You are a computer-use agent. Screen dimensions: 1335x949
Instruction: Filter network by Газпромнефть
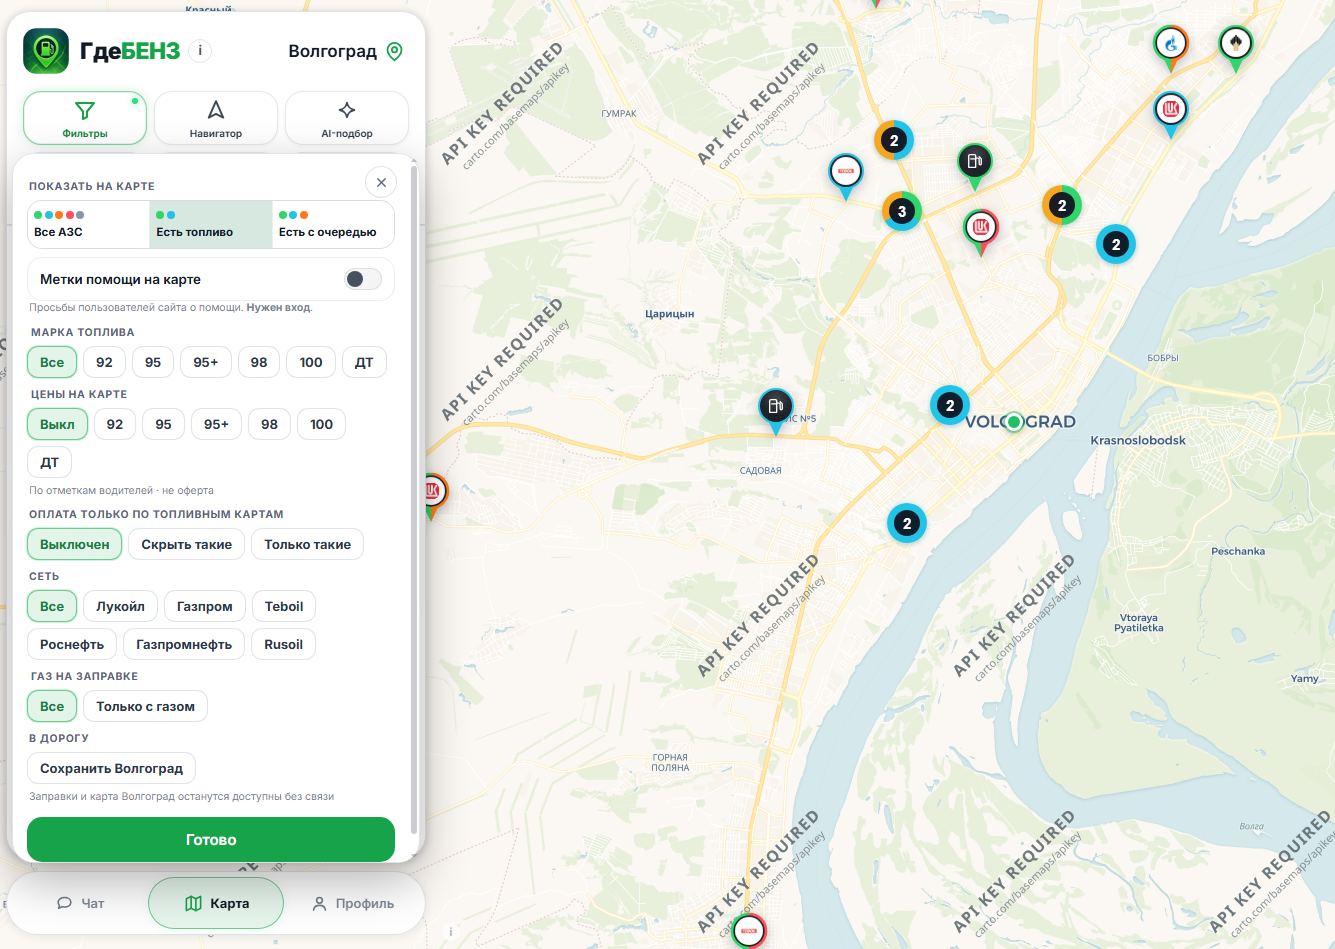click(x=184, y=644)
